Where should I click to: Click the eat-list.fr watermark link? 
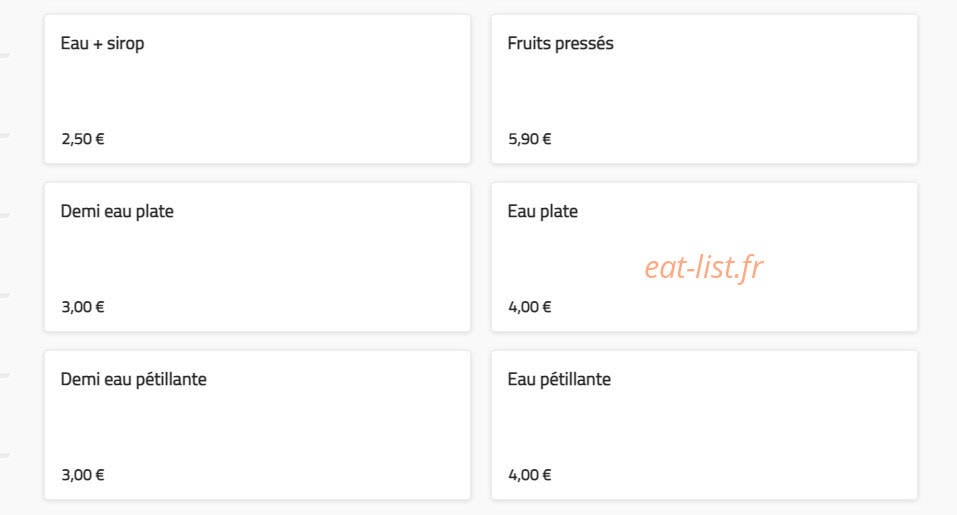click(x=704, y=267)
